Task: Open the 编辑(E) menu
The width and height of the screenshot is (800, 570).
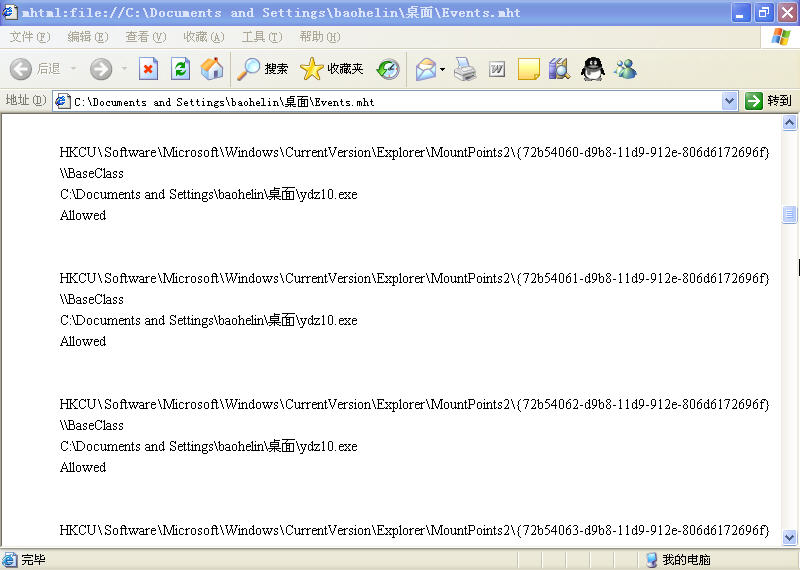Action: 88,37
